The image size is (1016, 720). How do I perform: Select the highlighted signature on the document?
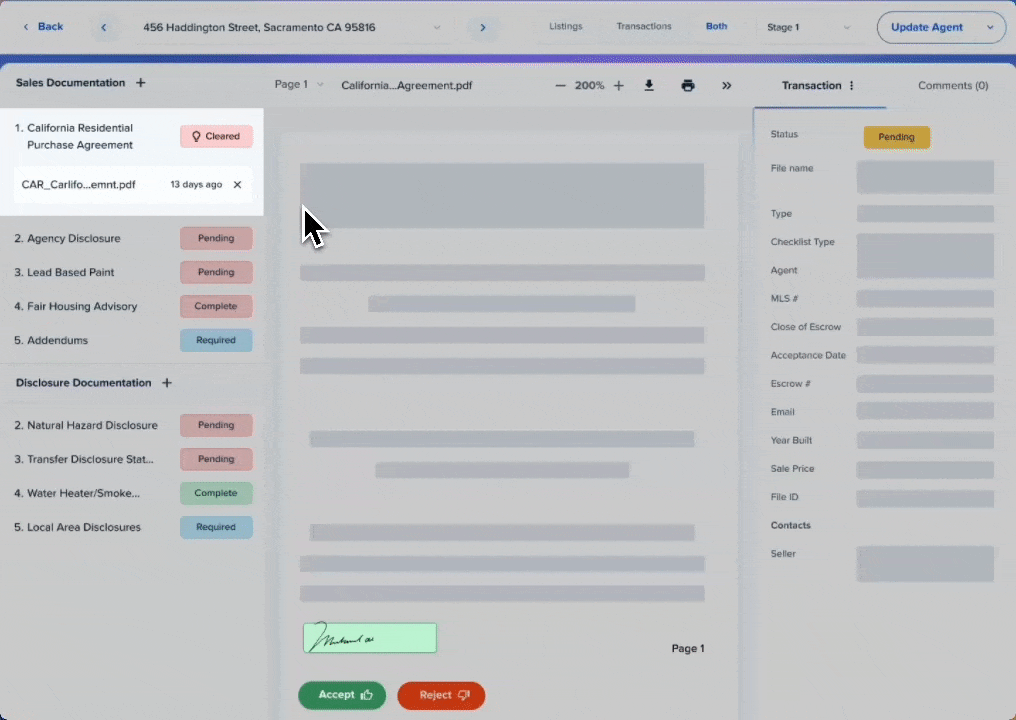pyautogui.click(x=369, y=637)
